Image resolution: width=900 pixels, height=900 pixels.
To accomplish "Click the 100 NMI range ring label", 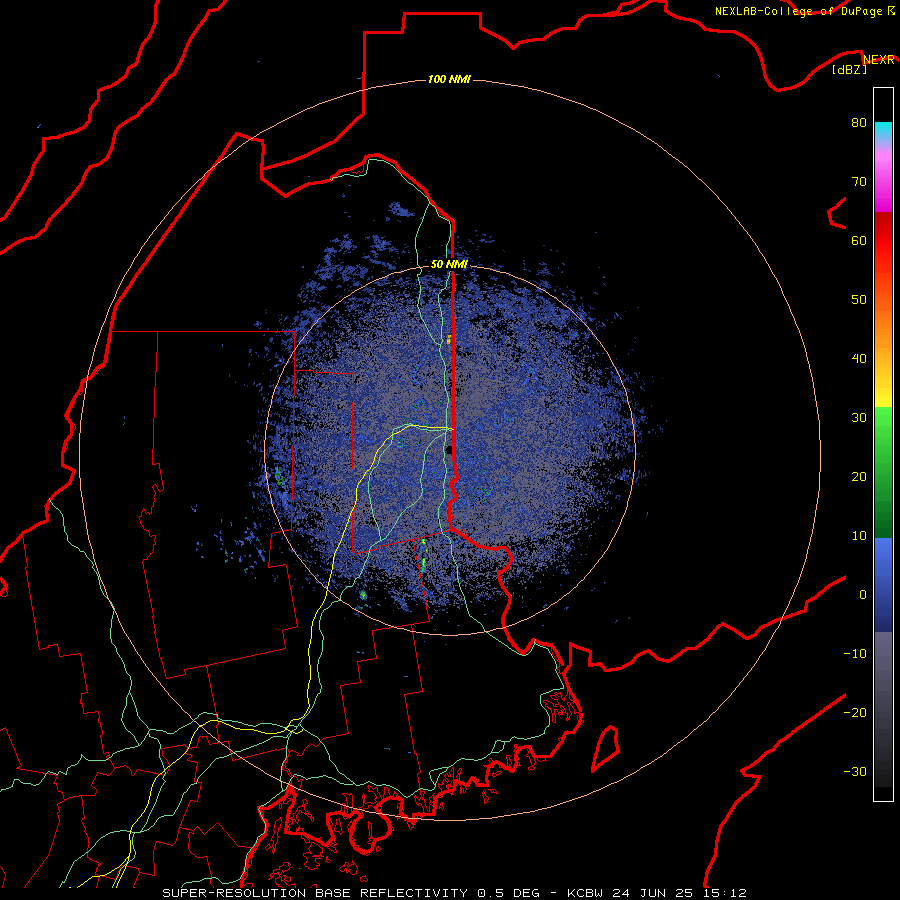I will pos(449,79).
